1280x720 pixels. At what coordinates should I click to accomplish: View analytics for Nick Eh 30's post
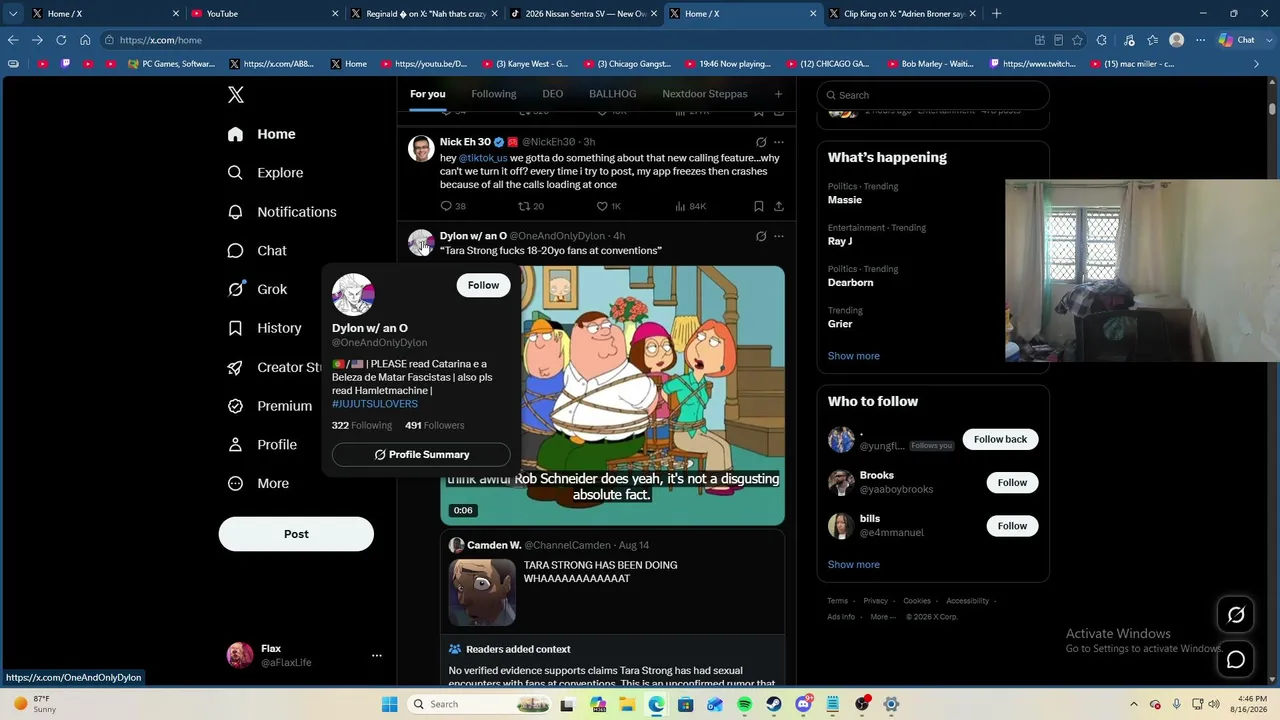pyautogui.click(x=691, y=206)
